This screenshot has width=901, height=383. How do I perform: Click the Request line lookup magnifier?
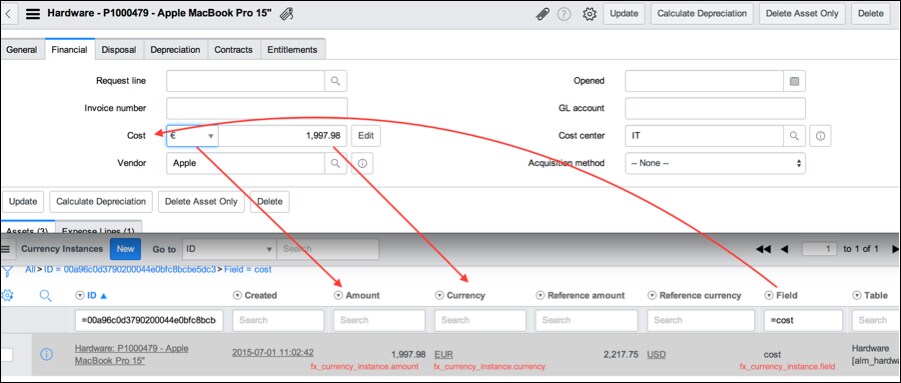pyautogui.click(x=335, y=81)
